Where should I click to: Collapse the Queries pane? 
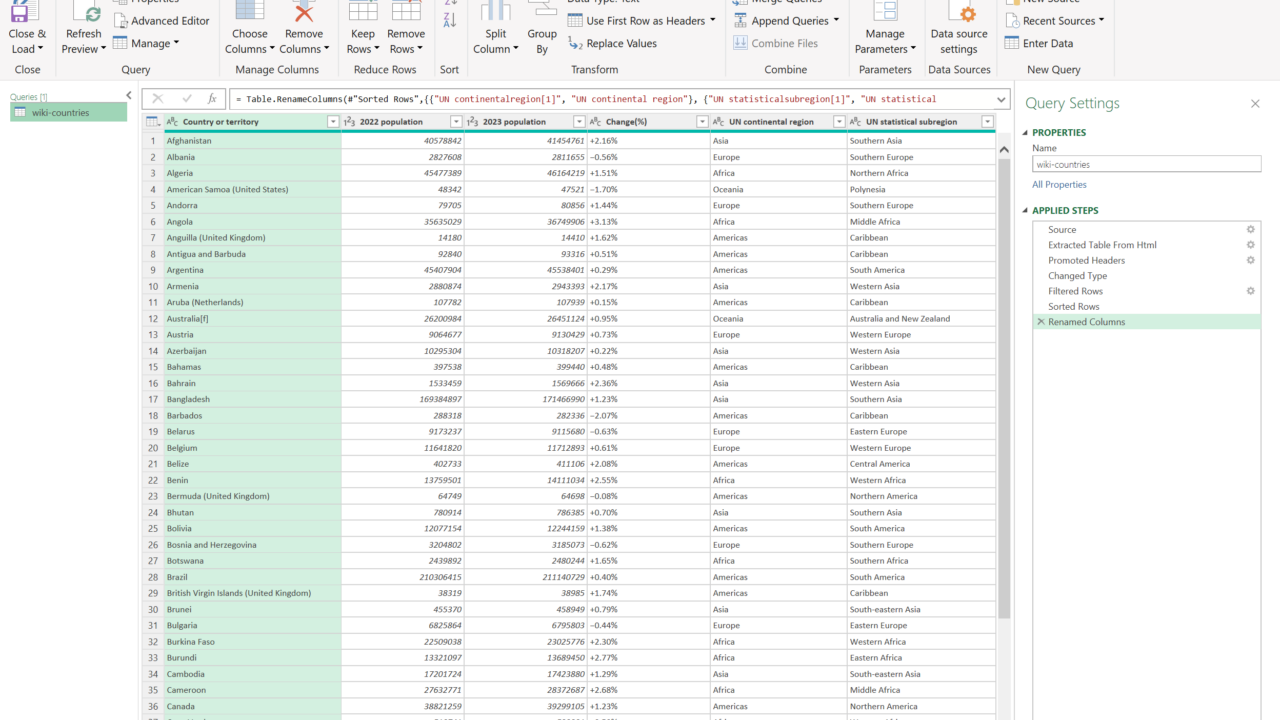click(128, 96)
